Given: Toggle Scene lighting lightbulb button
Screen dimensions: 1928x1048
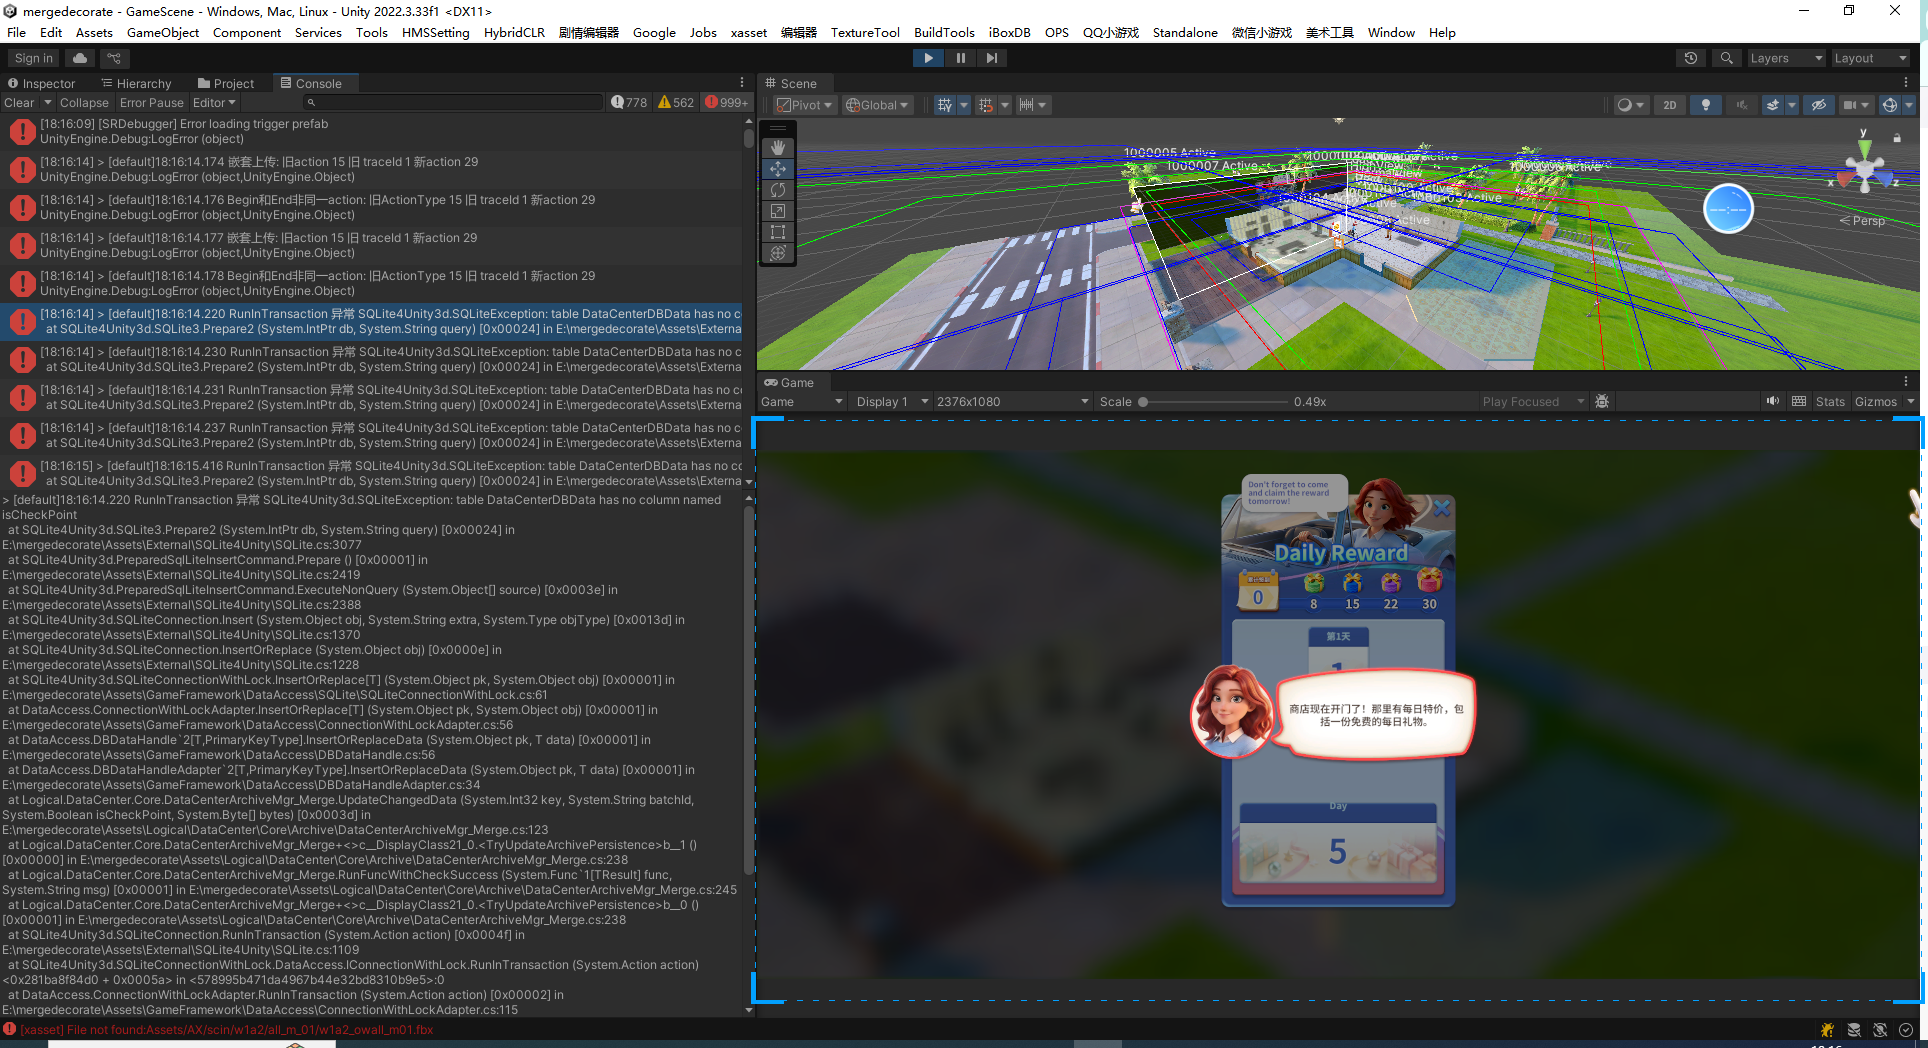Looking at the screenshot, I should [x=1705, y=105].
